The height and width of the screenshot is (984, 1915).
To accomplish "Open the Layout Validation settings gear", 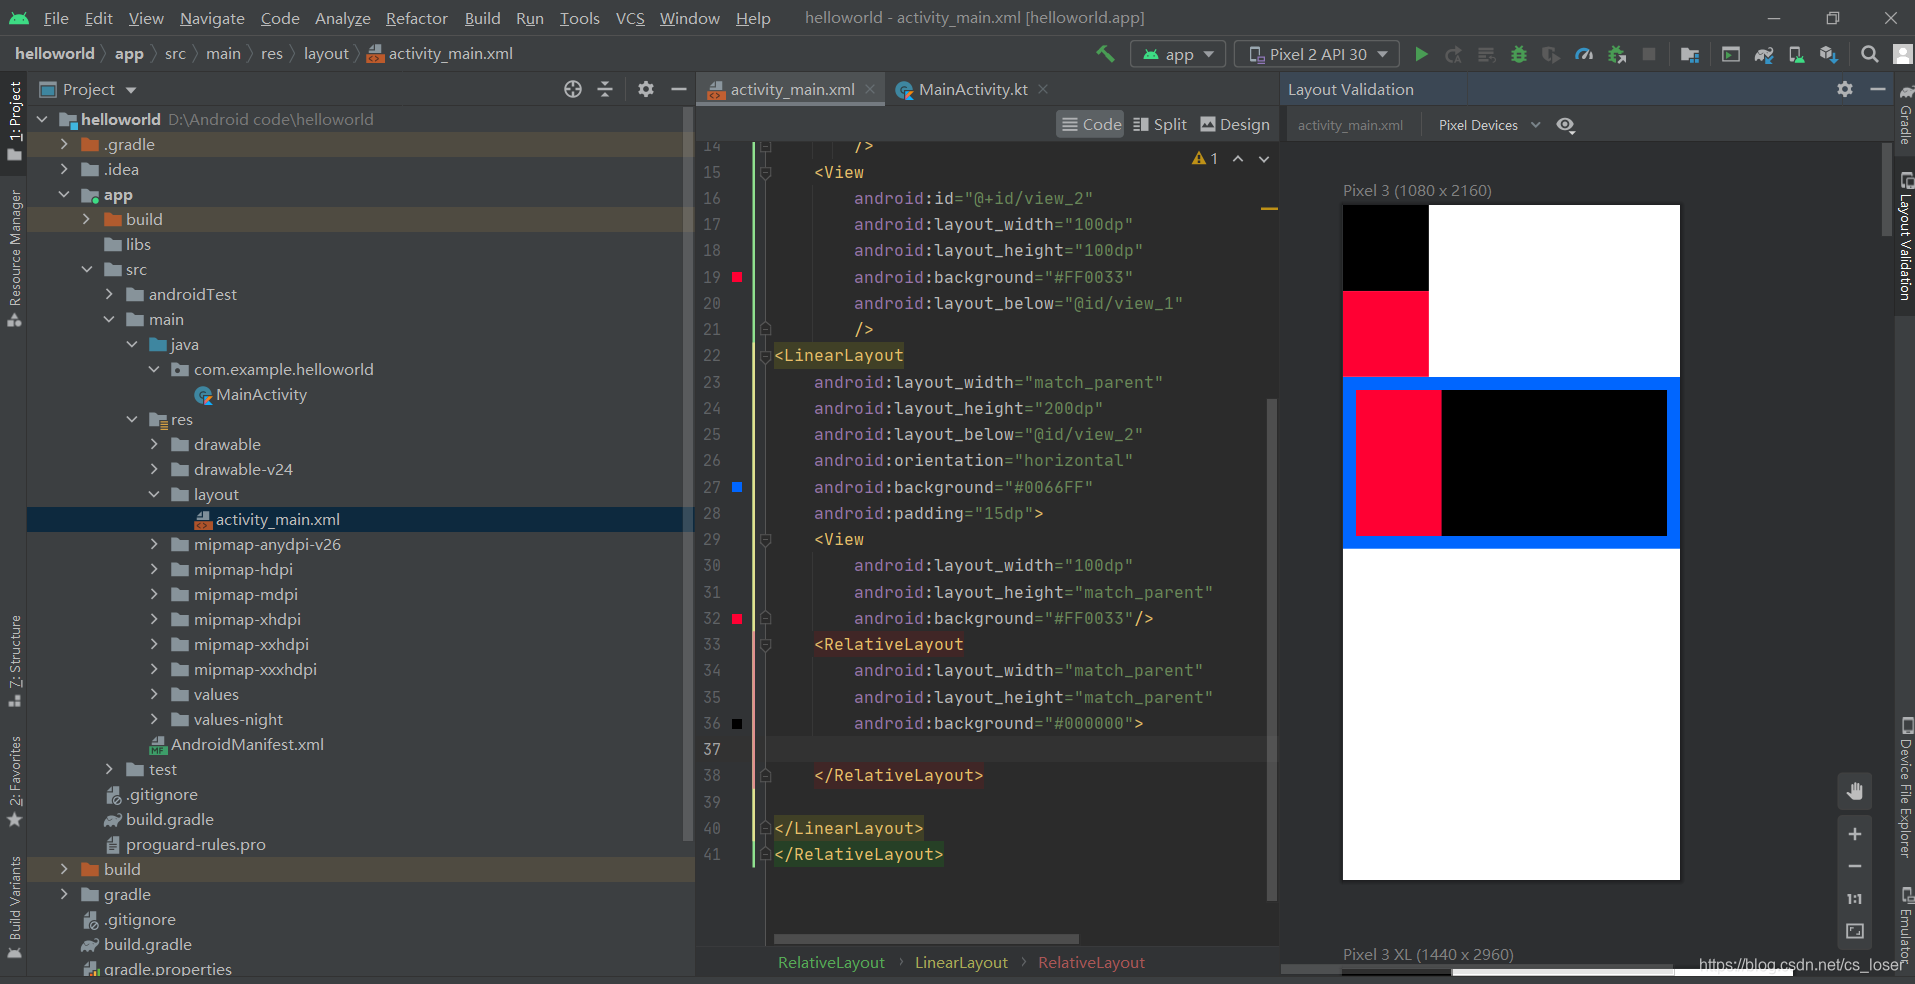I will tap(1845, 89).
